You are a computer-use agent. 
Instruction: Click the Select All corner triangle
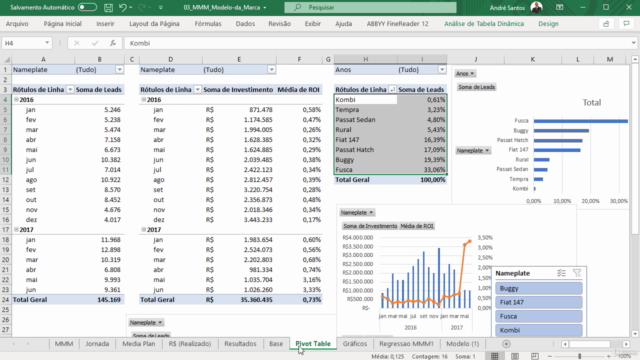point(6,60)
